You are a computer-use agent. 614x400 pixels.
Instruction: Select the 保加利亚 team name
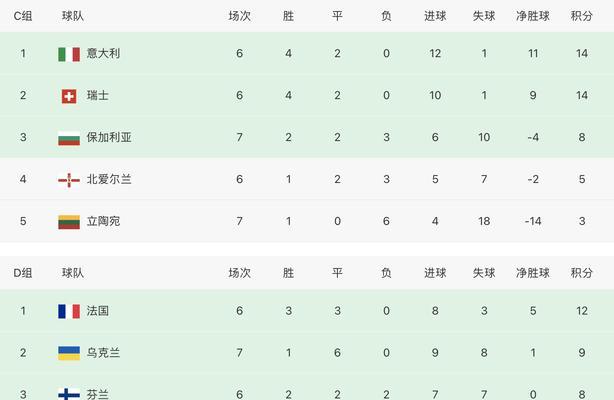click(x=109, y=137)
